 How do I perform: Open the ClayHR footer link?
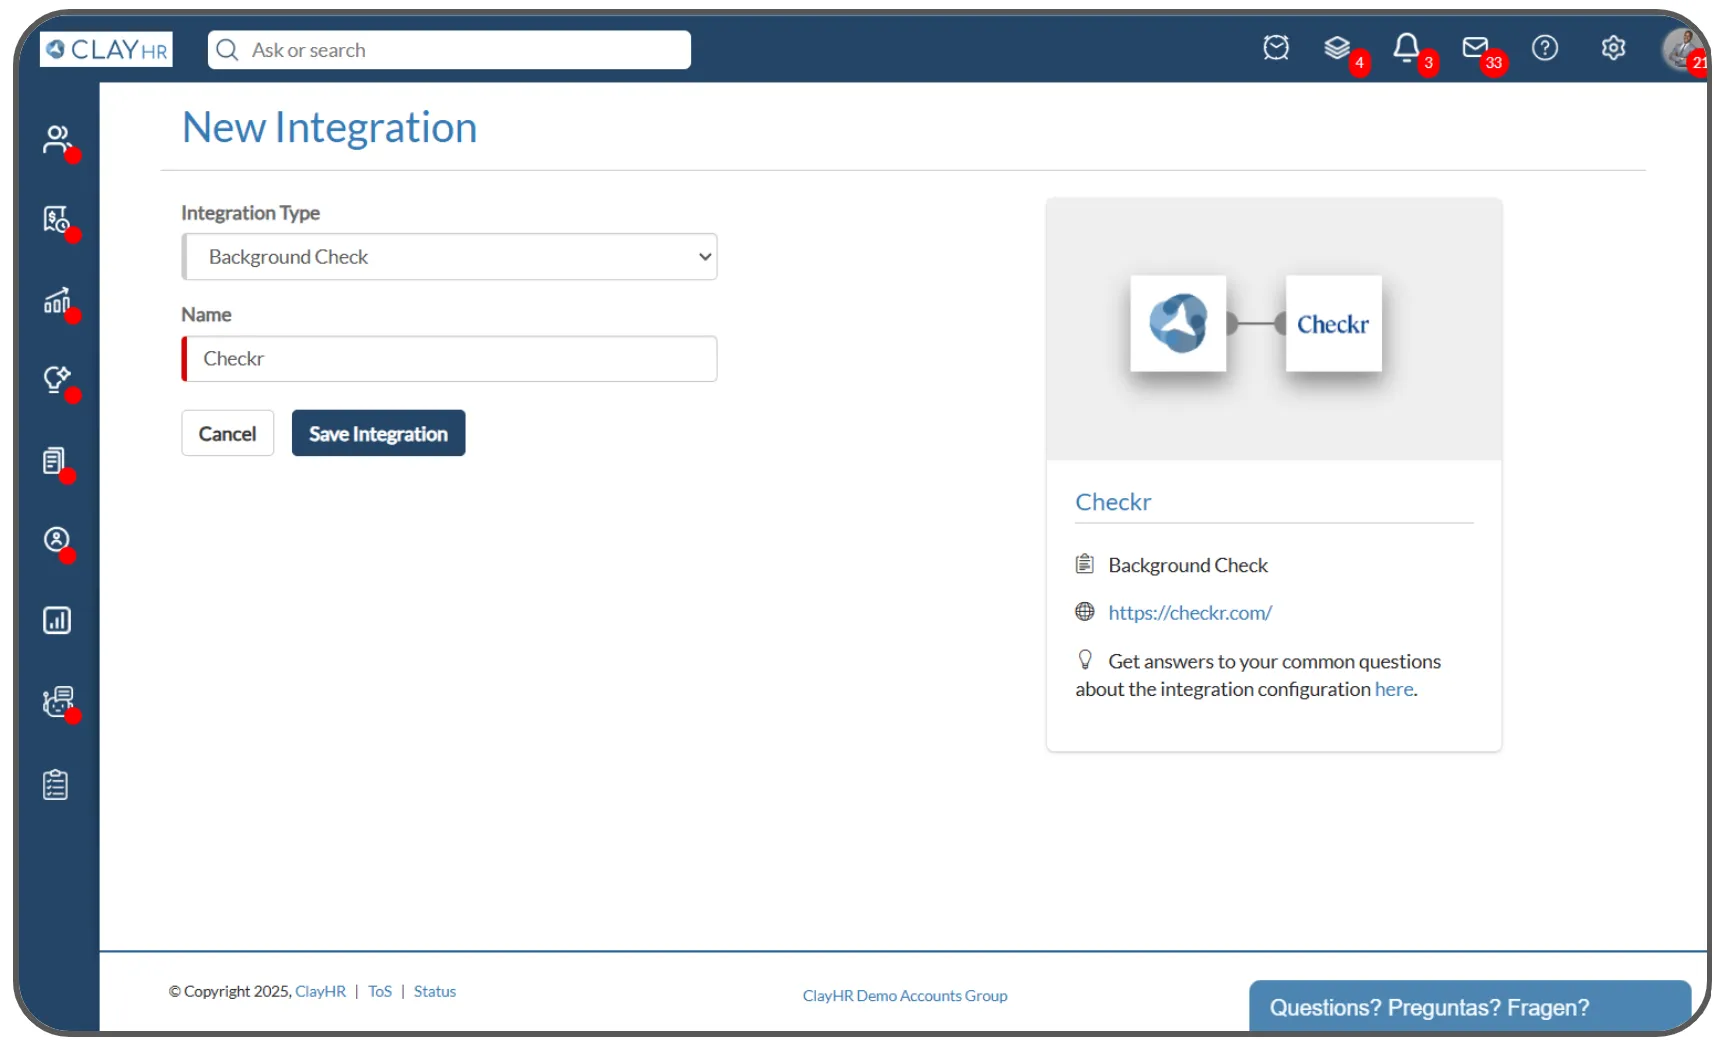tap(320, 991)
